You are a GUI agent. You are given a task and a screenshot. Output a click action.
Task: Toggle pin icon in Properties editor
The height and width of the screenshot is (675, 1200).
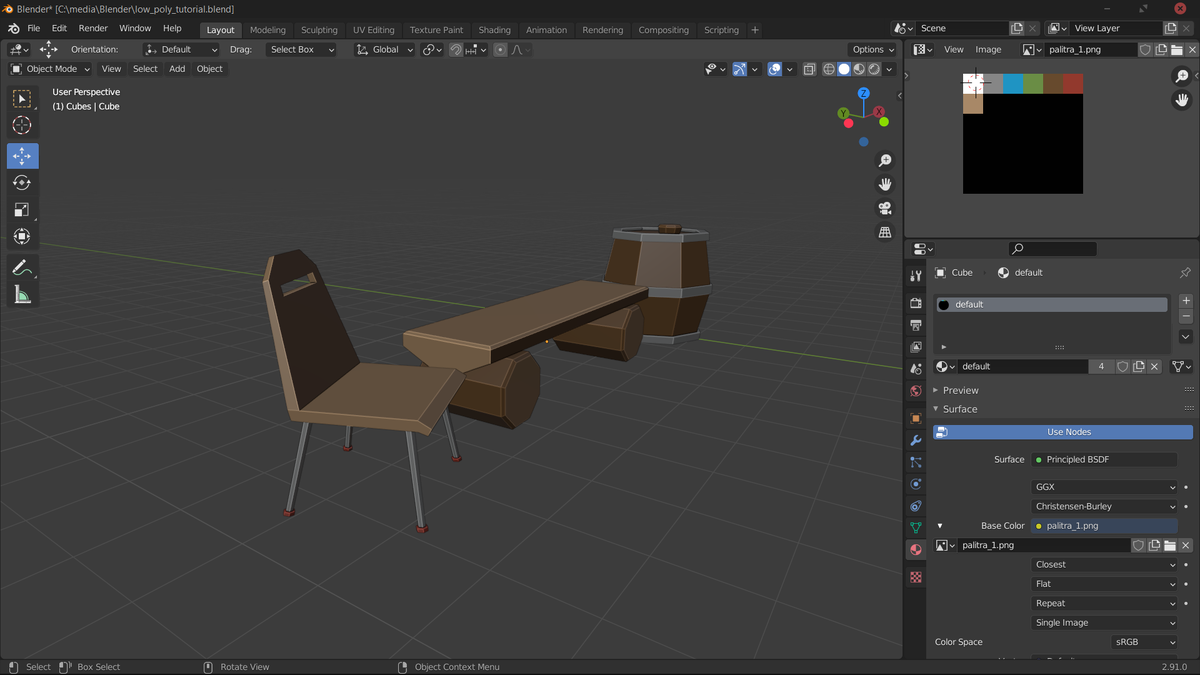point(1185,273)
